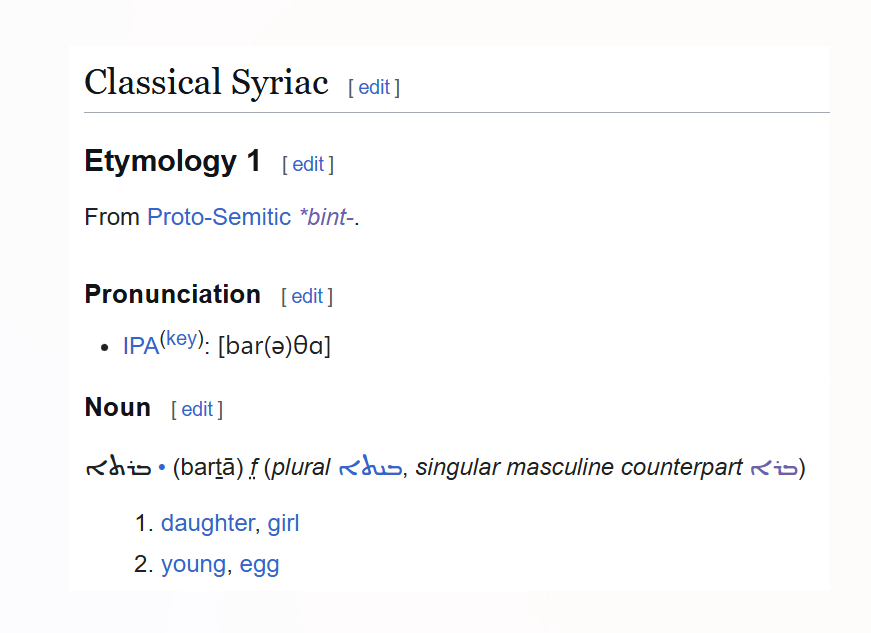This screenshot has width=871, height=633.
Task: Open the girl link
Action: [x=283, y=523]
